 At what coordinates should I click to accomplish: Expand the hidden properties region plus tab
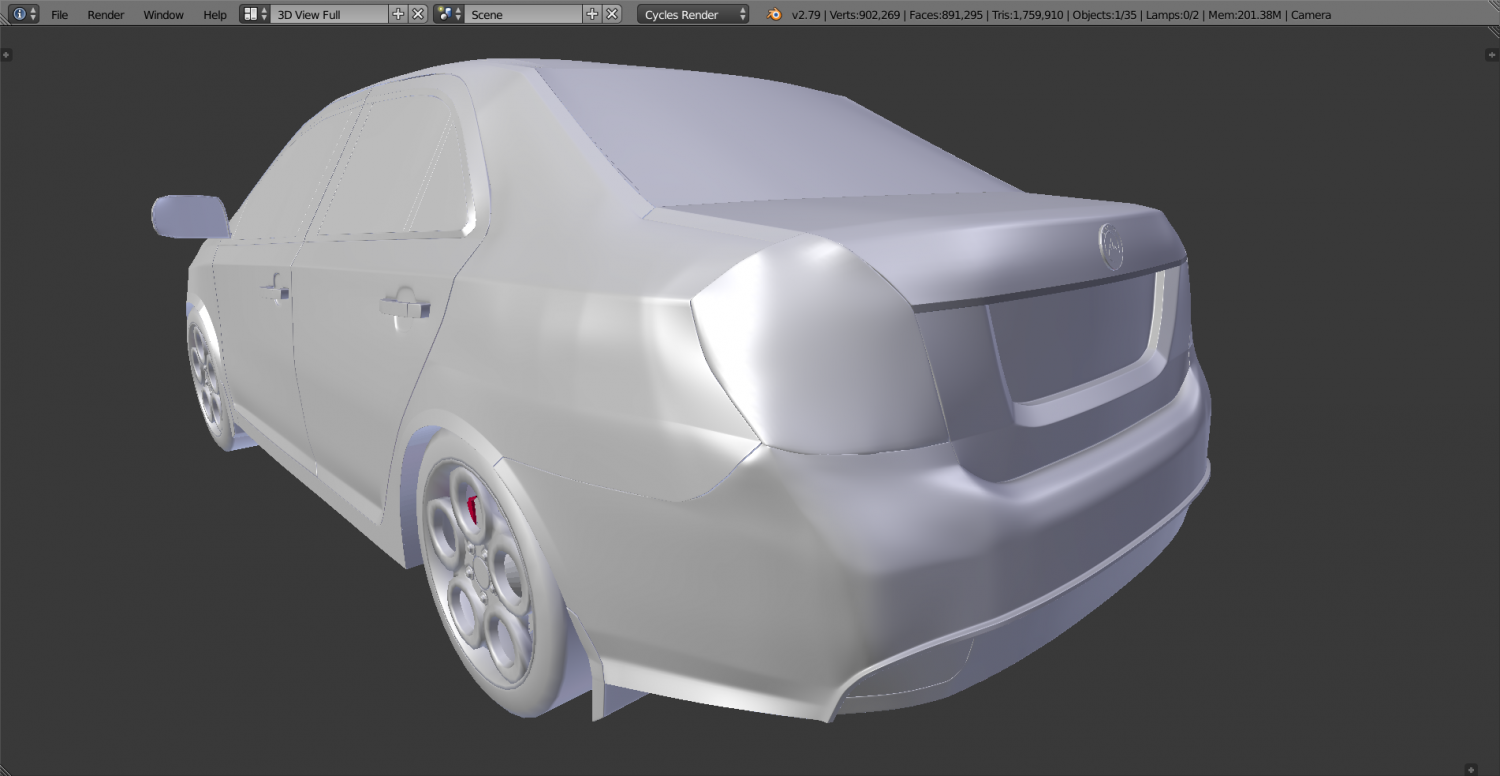tap(1493, 54)
